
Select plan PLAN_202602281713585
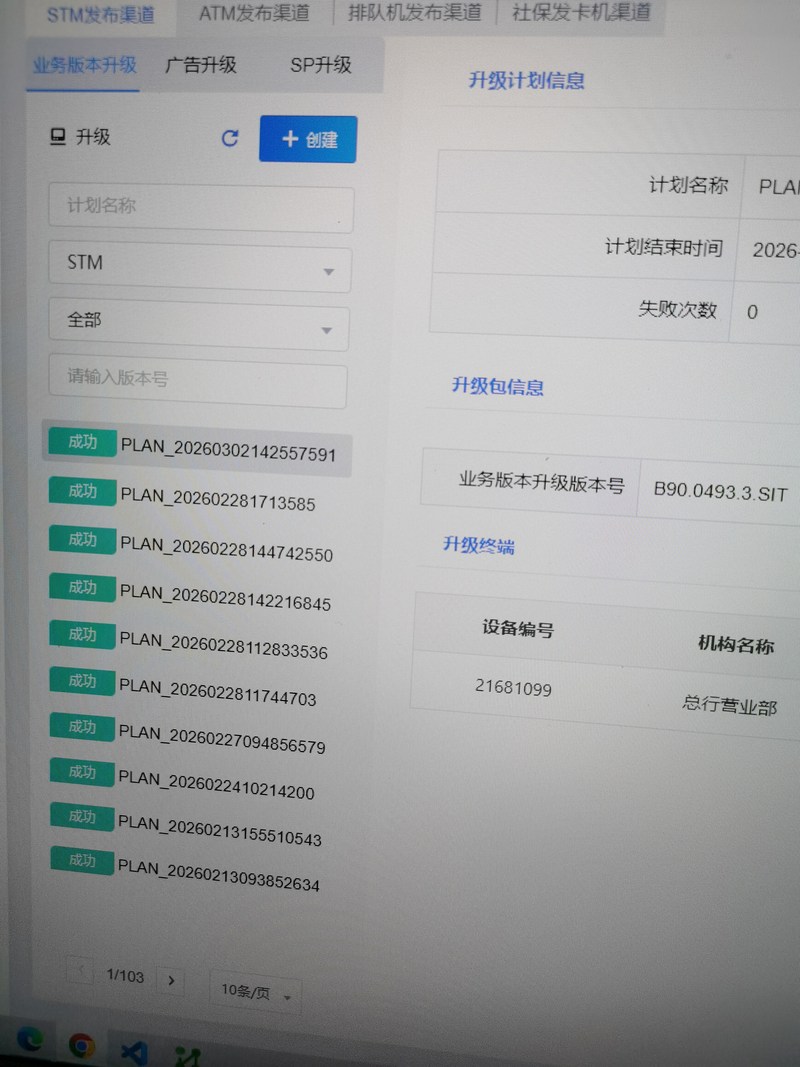(x=217, y=502)
